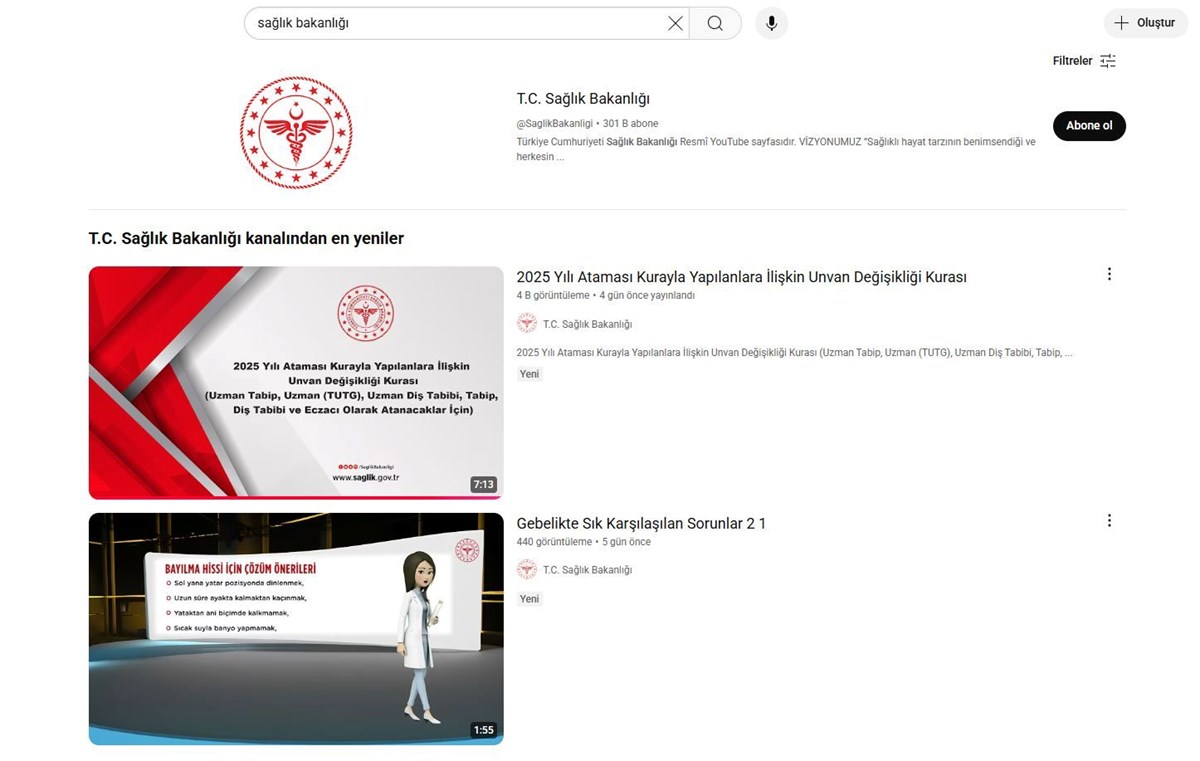The image size is (1200, 761).
Task: Click the 4 B görüntüleme view count text
Action: (553, 296)
